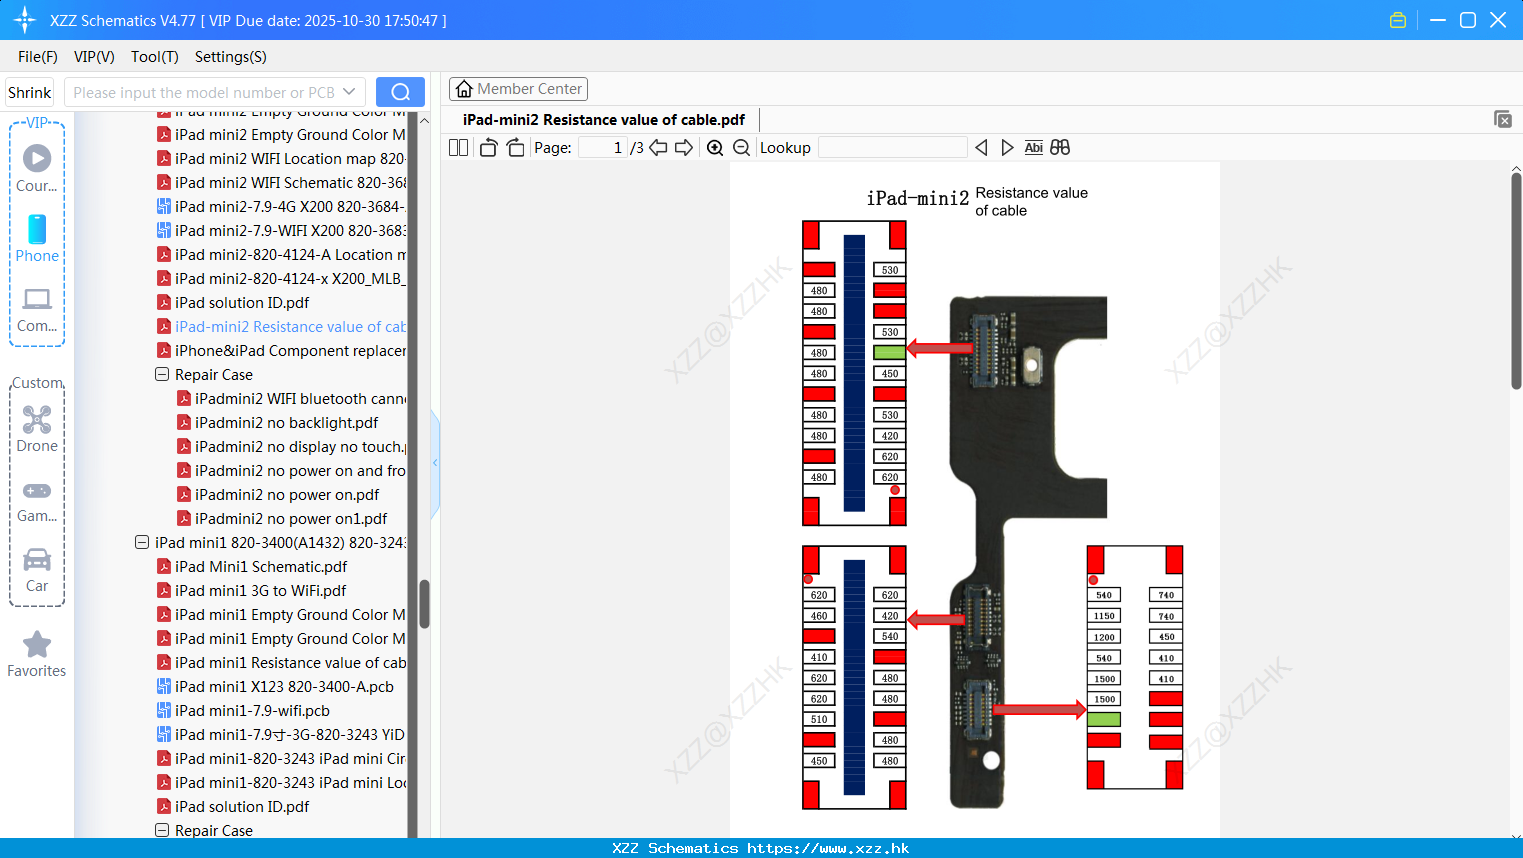Collapse the left panel splitter handle

click(x=435, y=463)
